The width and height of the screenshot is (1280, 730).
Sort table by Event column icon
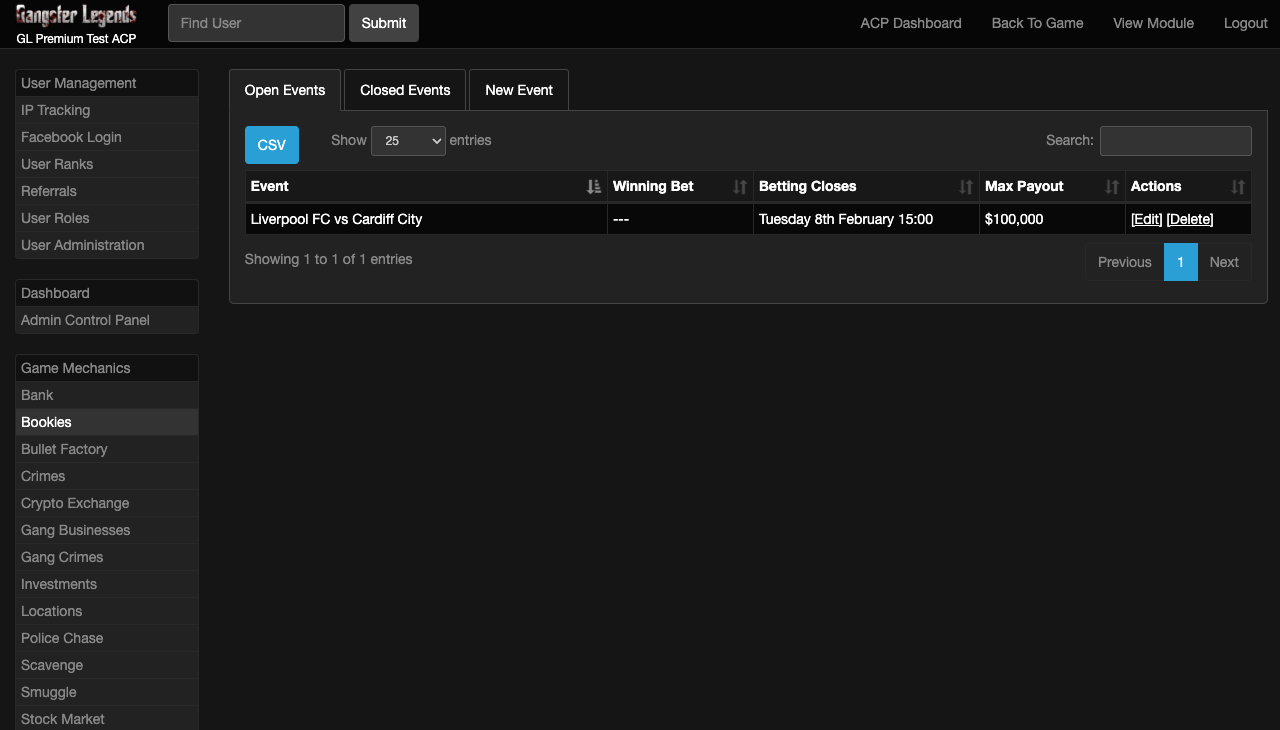pyautogui.click(x=594, y=187)
